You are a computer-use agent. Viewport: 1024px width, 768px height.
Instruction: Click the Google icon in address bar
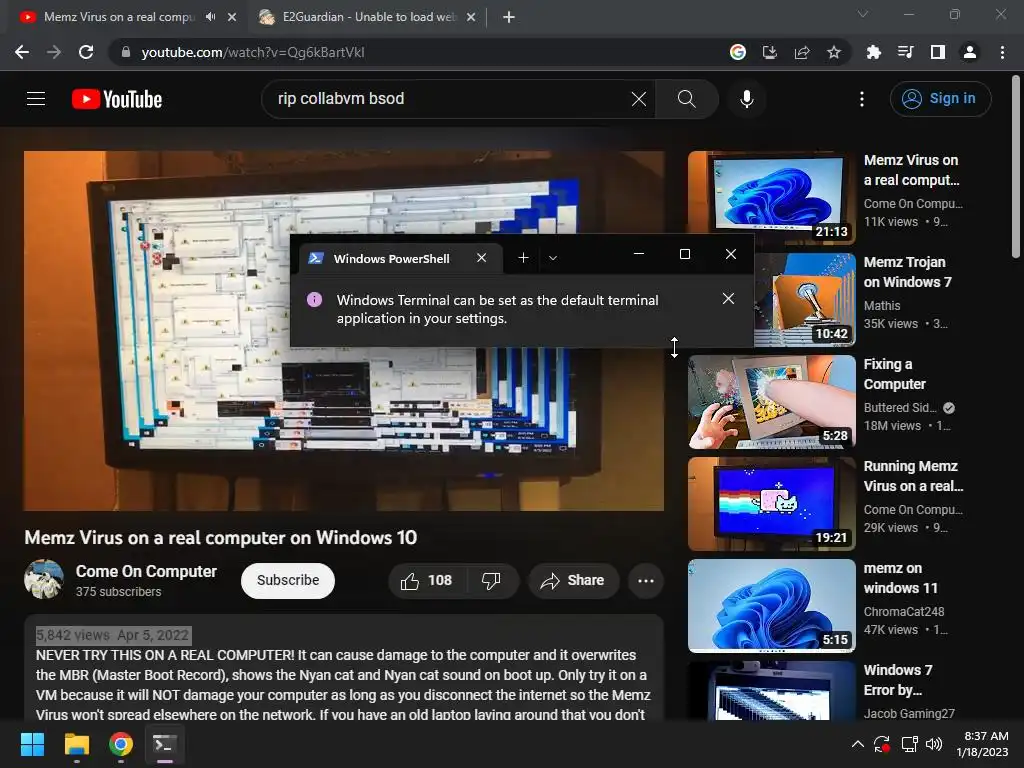pos(738,52)
